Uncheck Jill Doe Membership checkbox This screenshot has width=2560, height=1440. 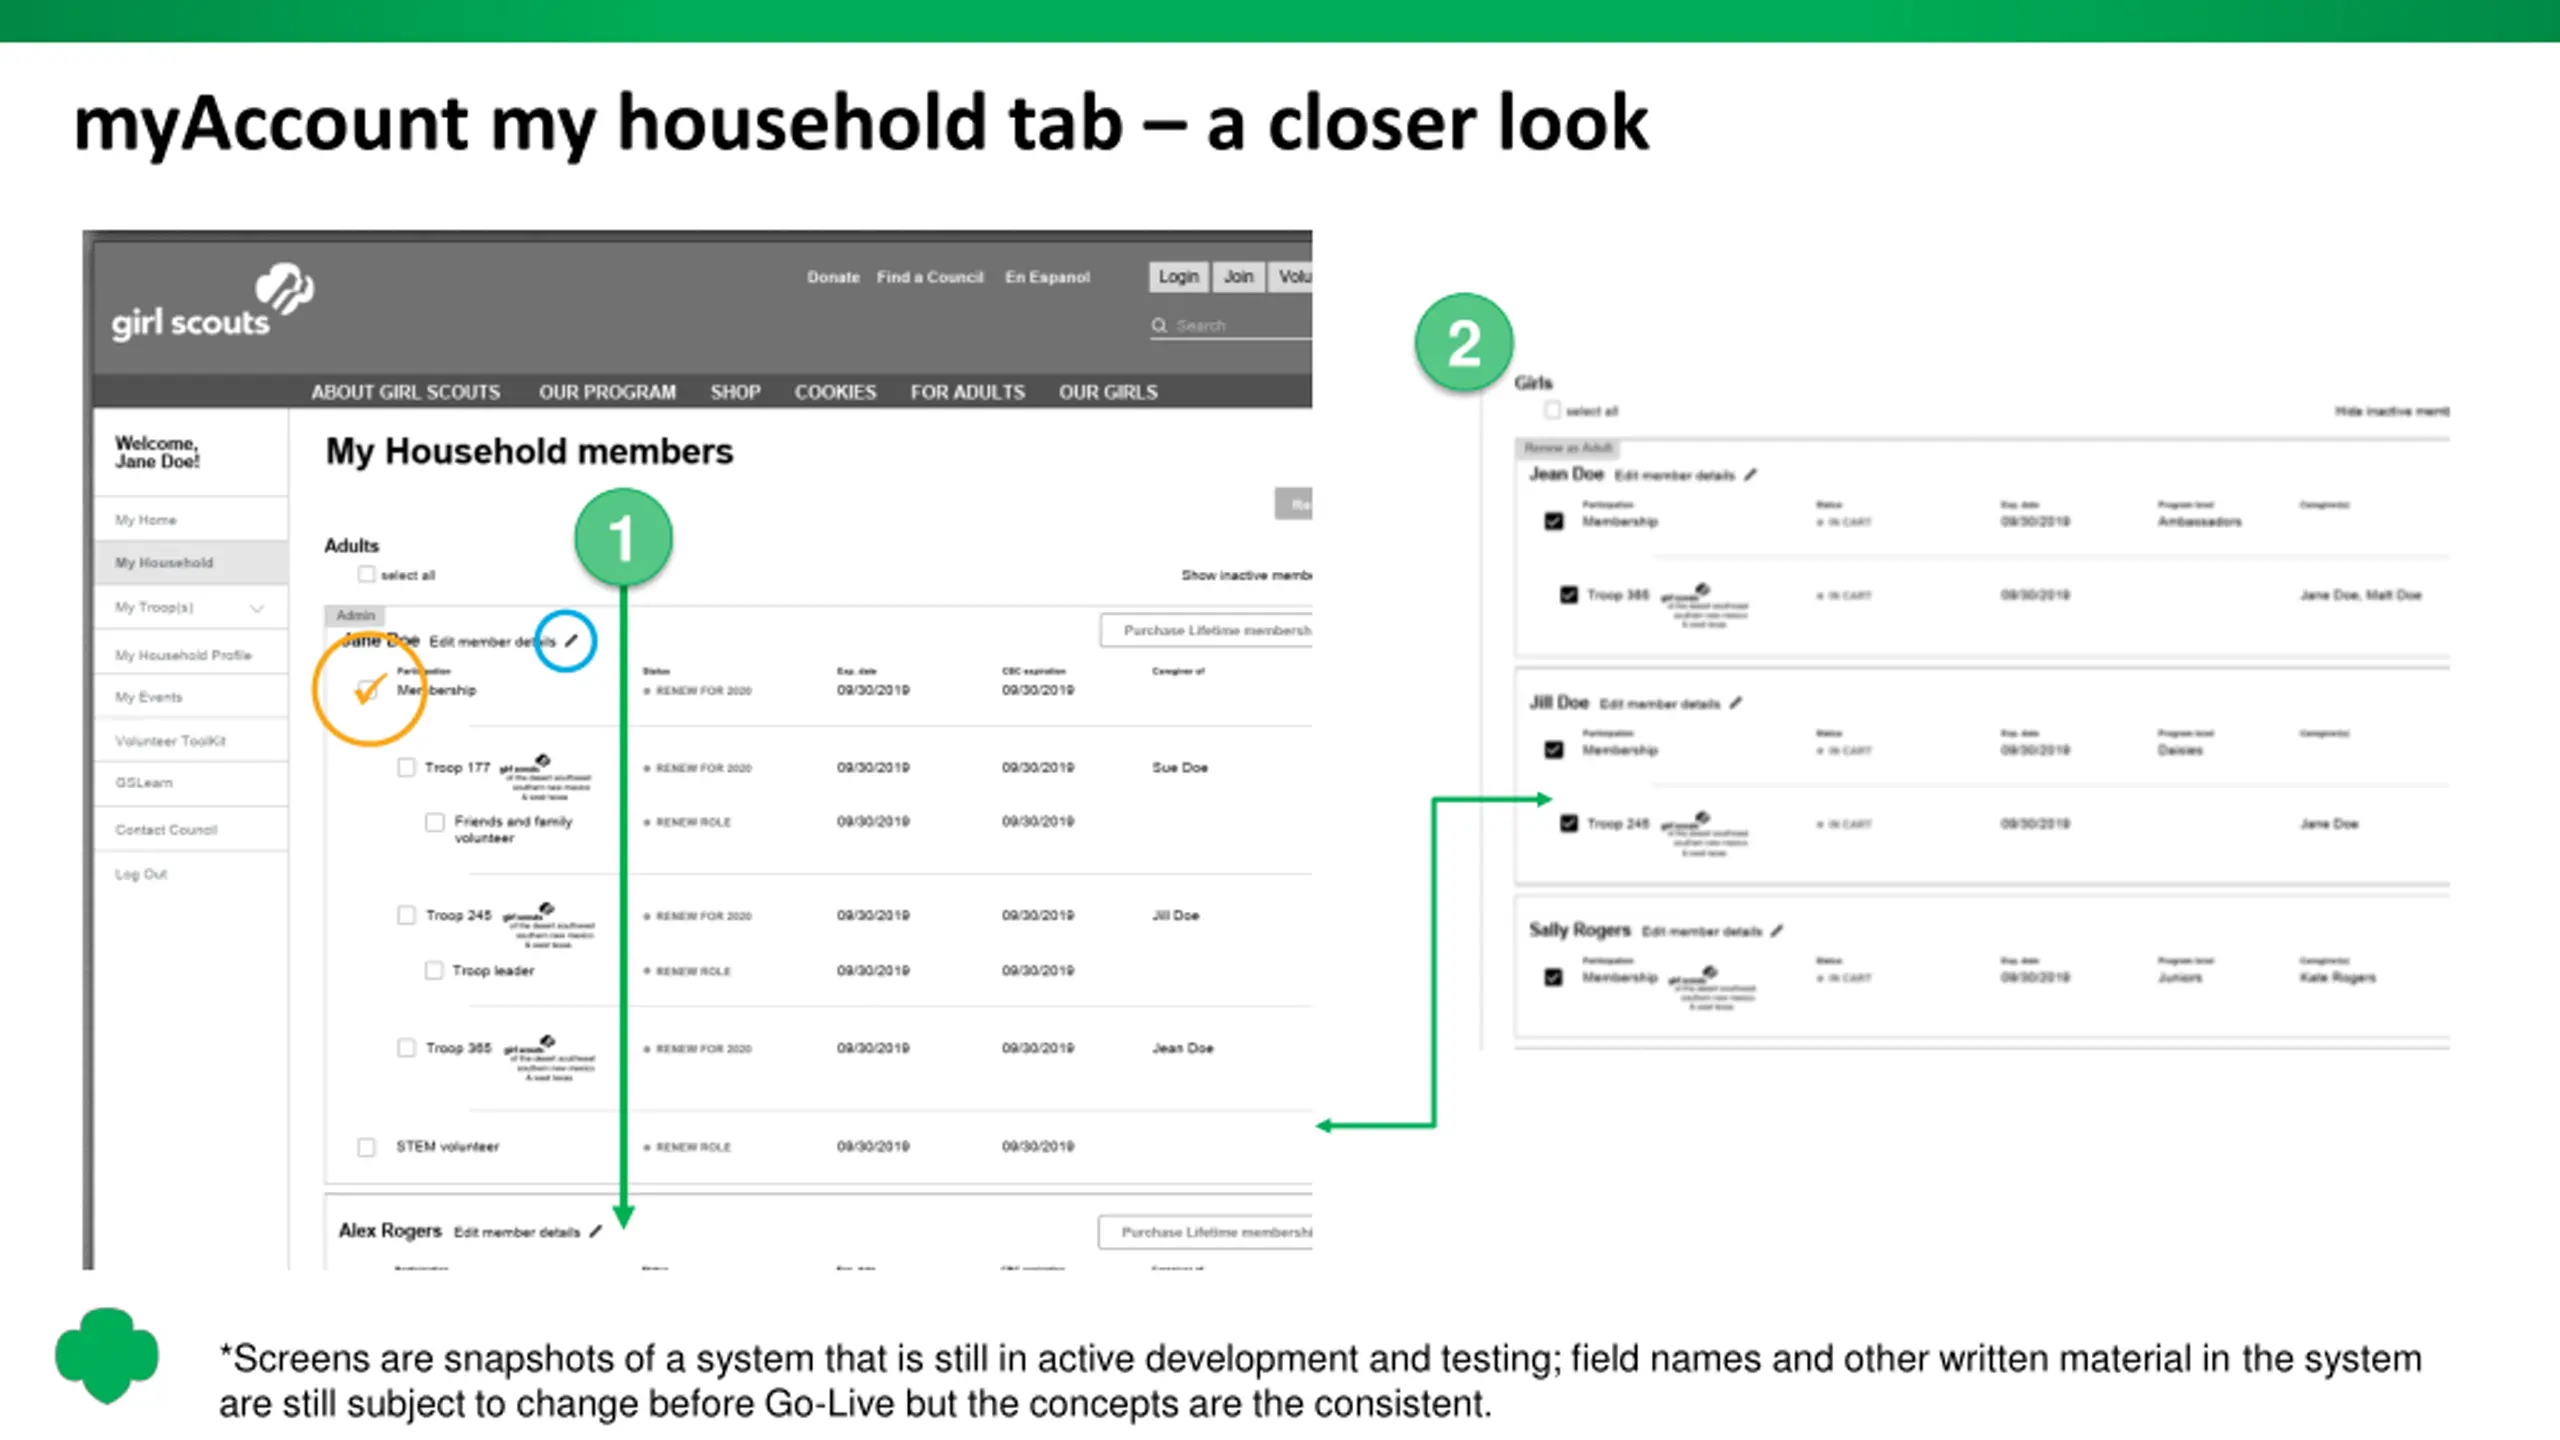coord(1553,749)
